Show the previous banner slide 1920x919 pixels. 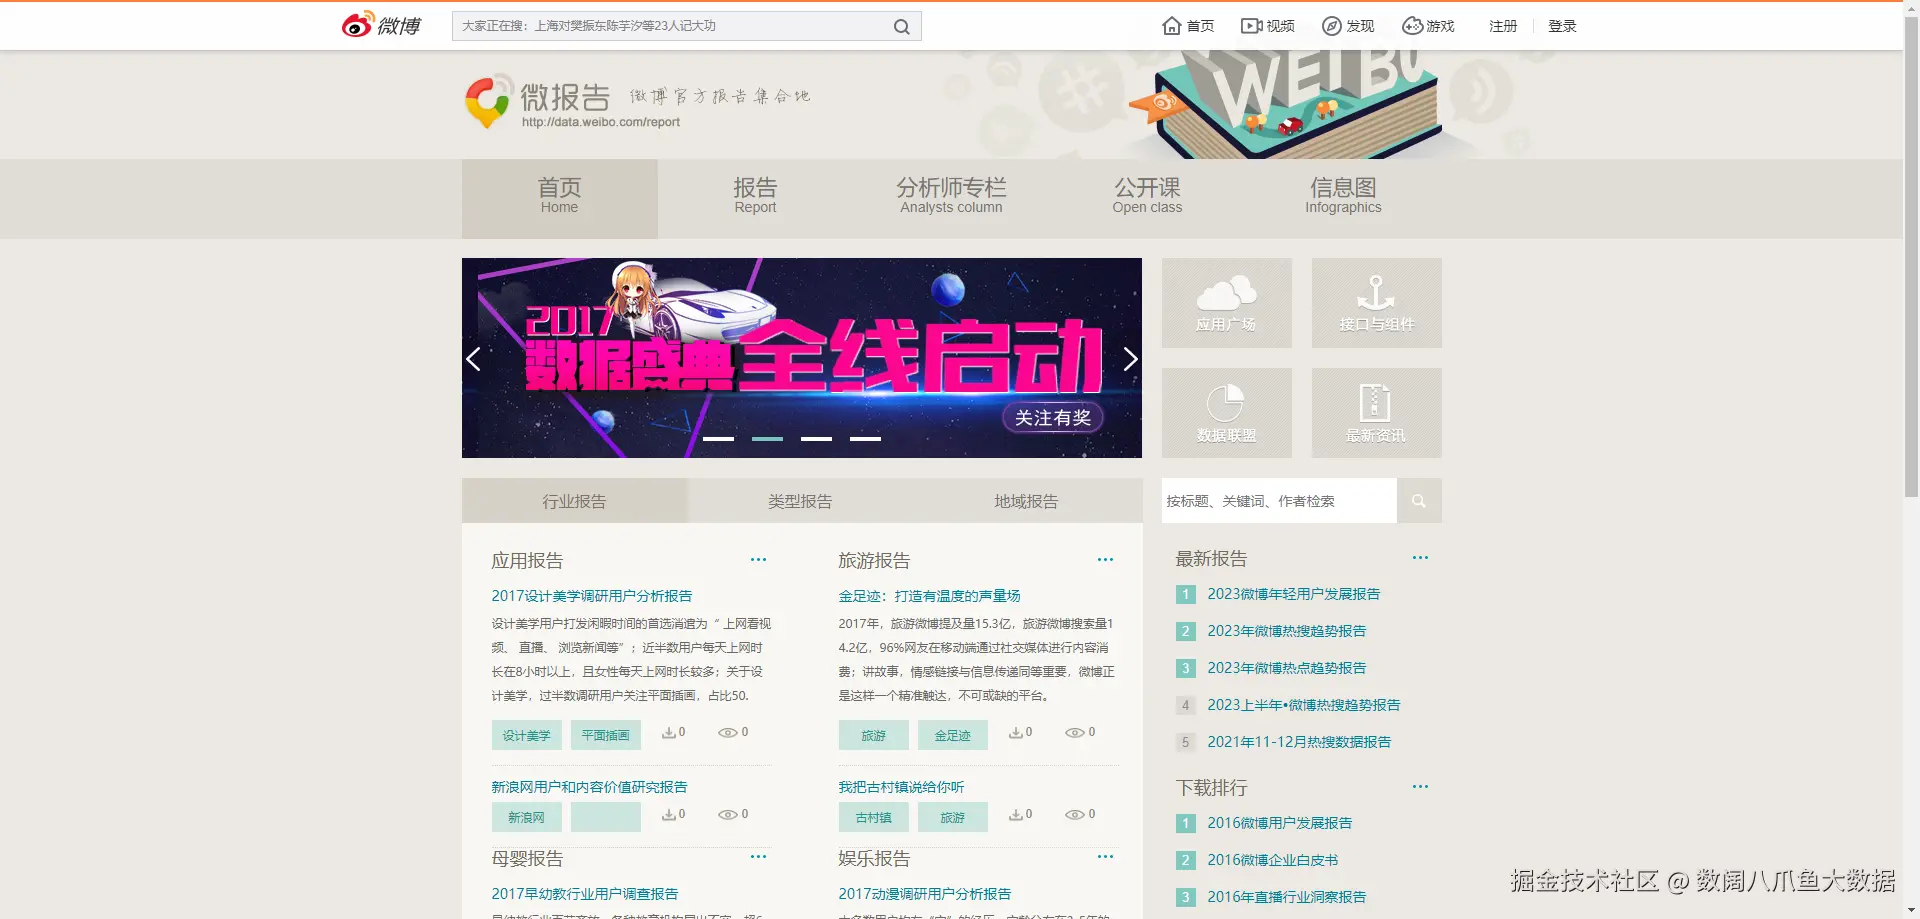coord(474,359)
